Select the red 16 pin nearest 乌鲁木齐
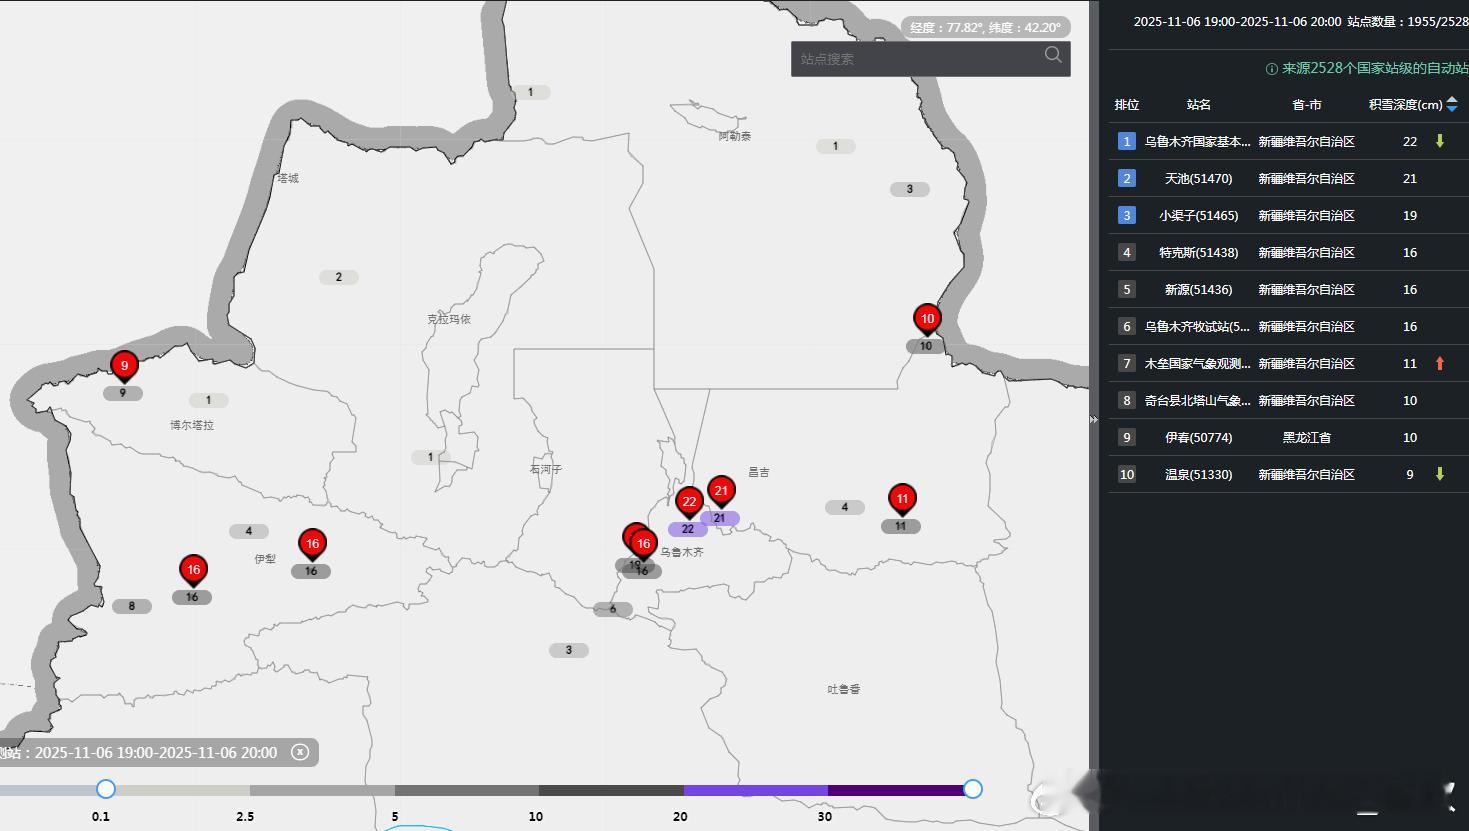 (x=643, y=545)
